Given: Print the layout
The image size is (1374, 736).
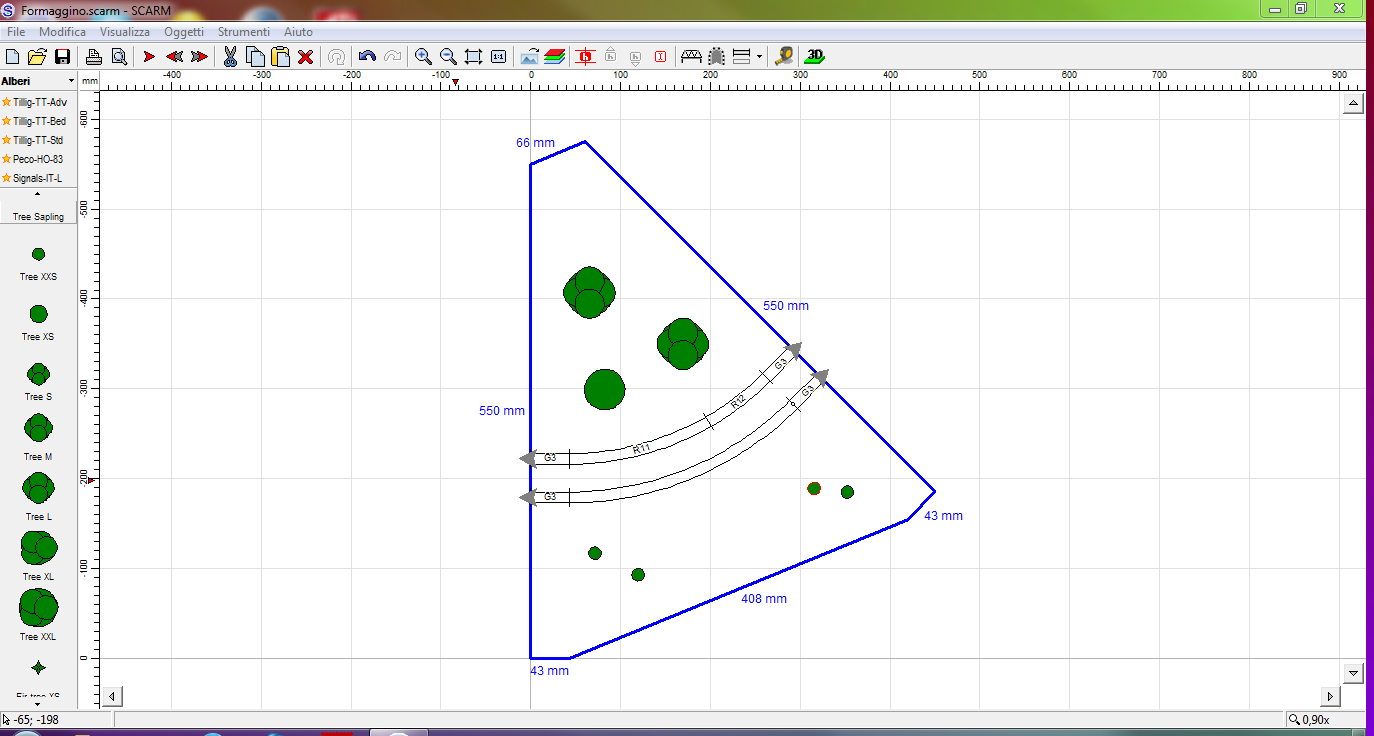Looking at the screenshot, I should (94, 57).
